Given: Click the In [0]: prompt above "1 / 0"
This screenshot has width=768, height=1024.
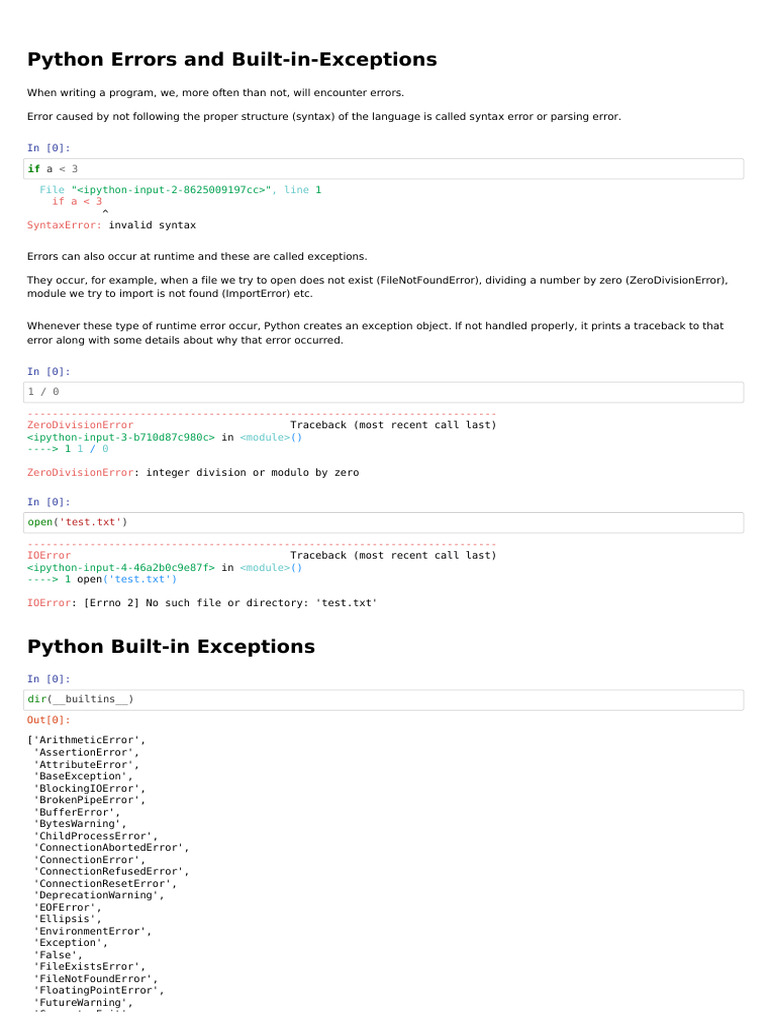Looking at the screenshot, I should pyautogui.click(x=49, y=371).
